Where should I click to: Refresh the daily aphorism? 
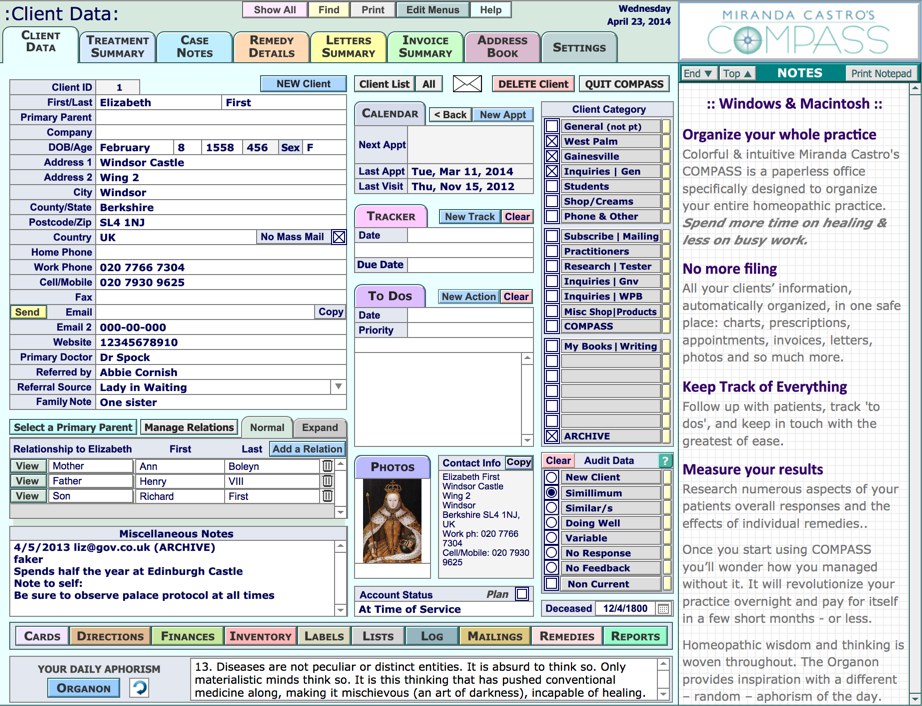point(140,688)
